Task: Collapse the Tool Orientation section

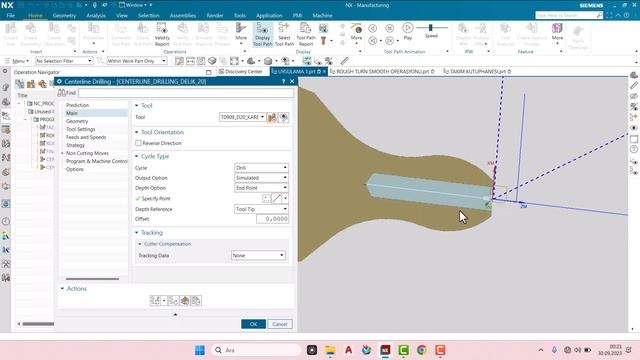Action: pos(137,132)
